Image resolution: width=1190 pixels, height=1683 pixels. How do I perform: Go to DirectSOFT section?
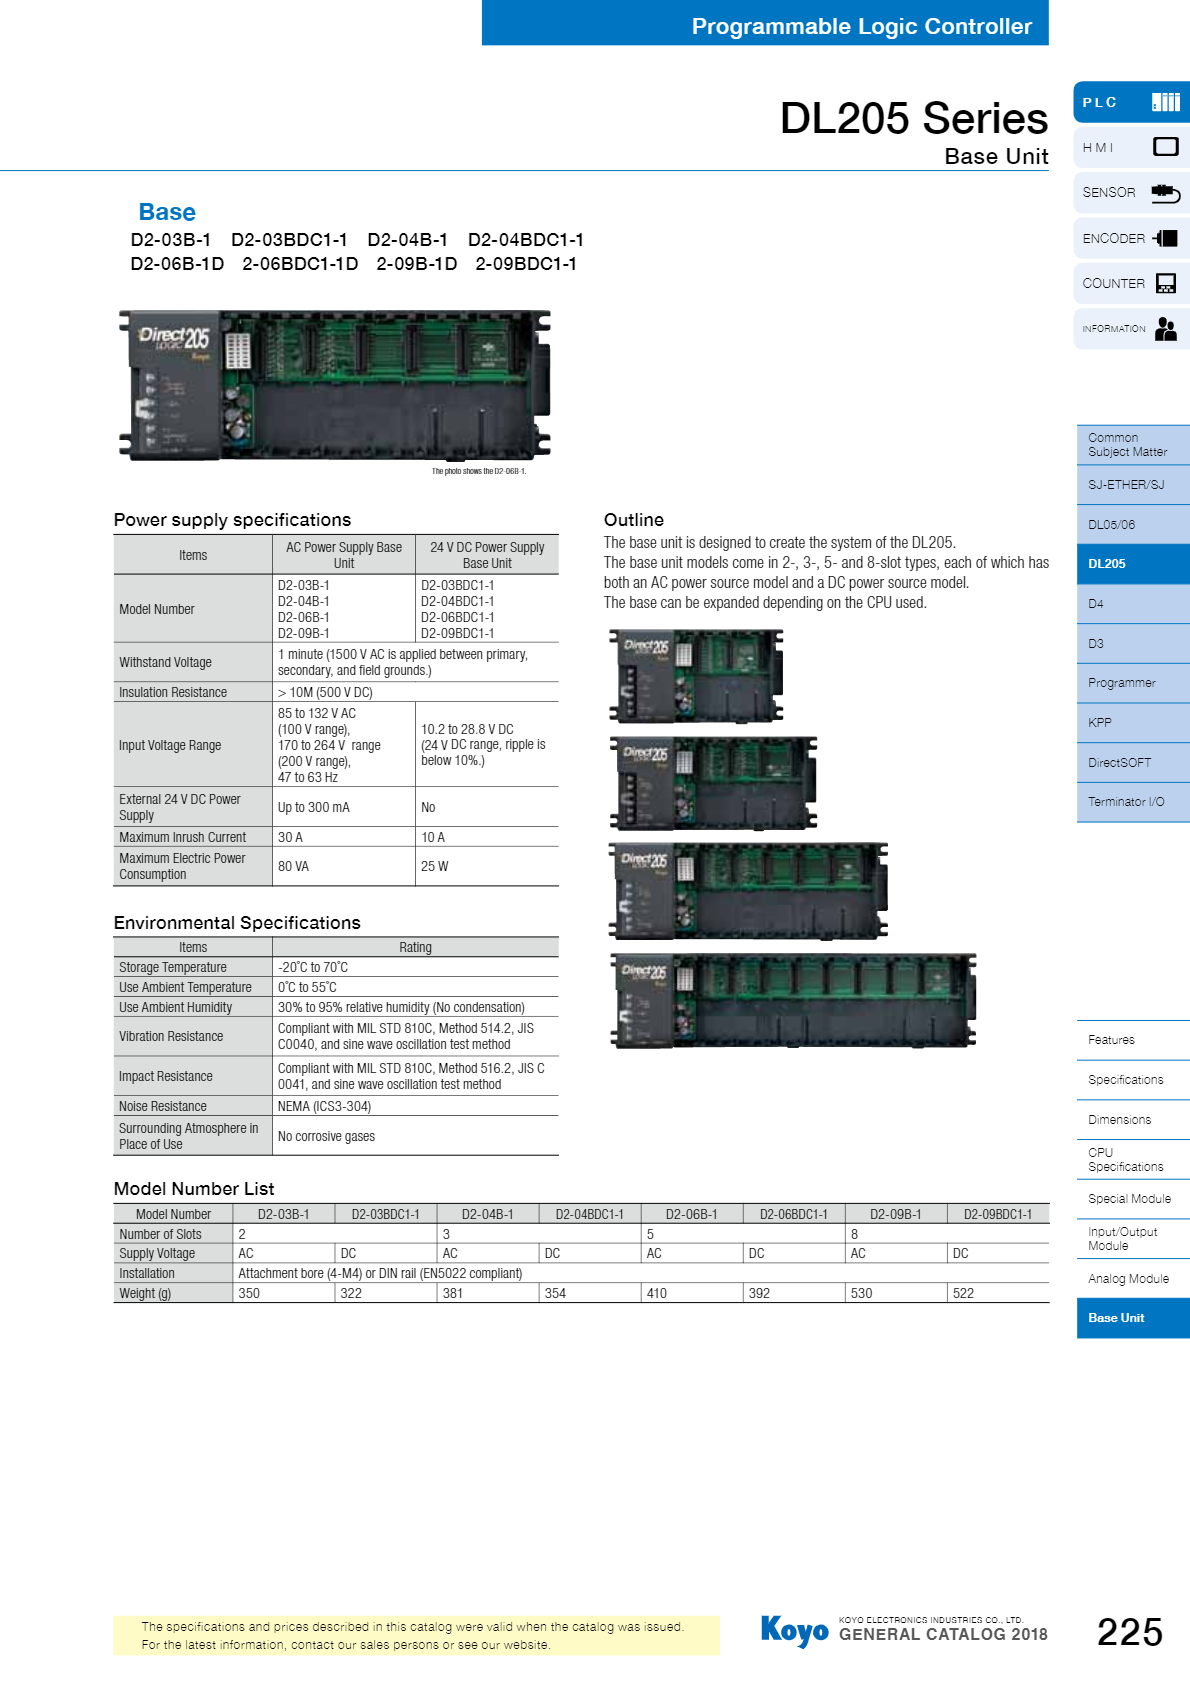point(1133,763)
